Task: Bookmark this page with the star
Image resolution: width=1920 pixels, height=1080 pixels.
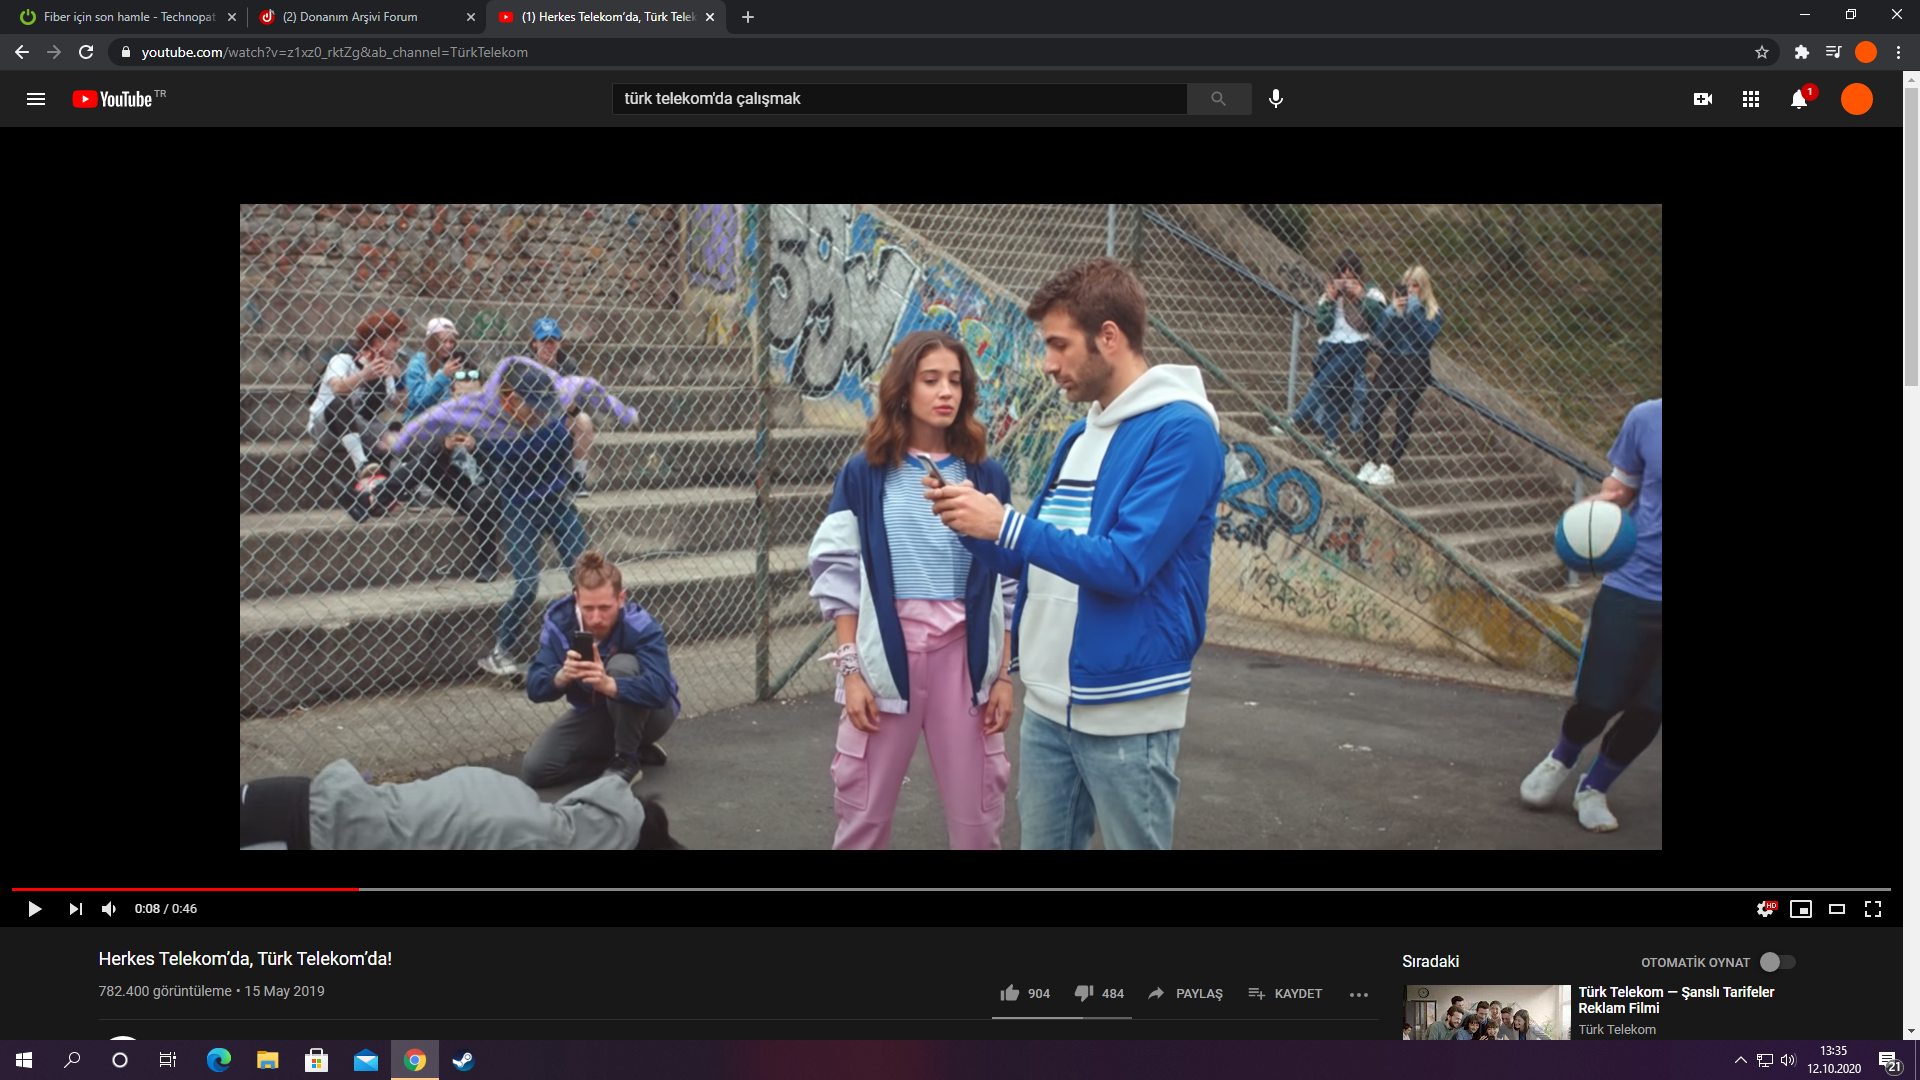Action: click(x=1762, y=52)
